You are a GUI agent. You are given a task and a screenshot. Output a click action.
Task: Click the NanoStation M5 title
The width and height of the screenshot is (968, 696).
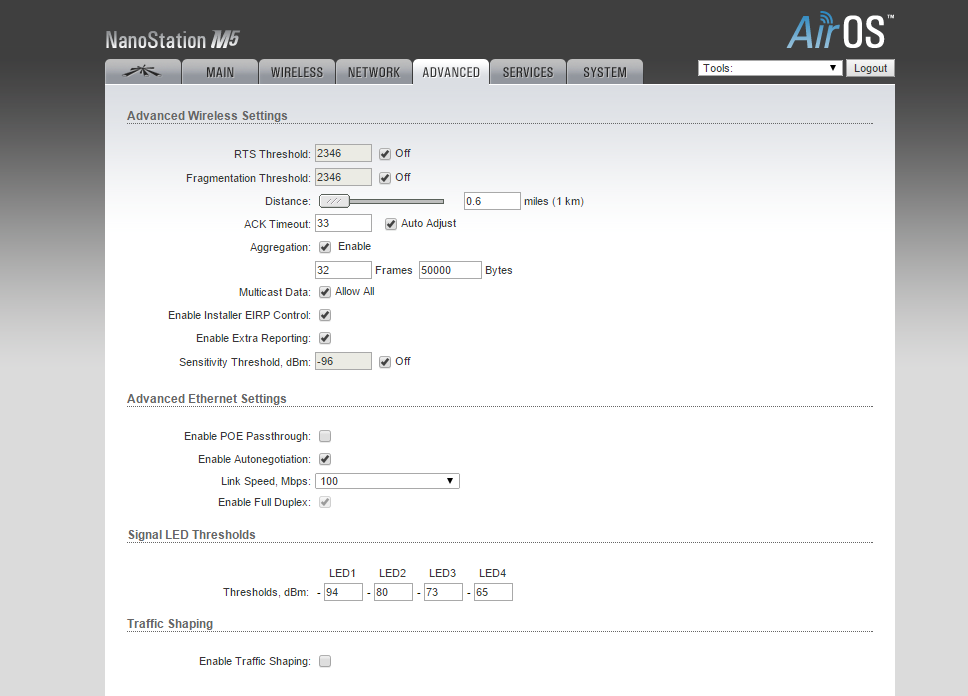click(x=172, y=40)
